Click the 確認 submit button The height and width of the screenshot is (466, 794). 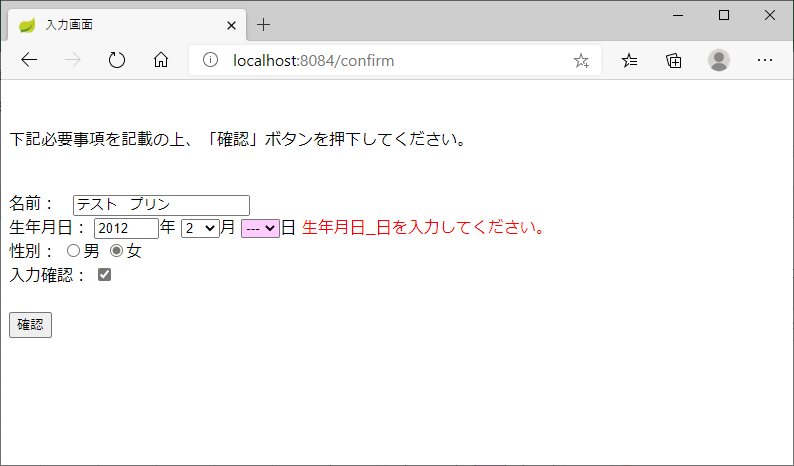[30, 325]
